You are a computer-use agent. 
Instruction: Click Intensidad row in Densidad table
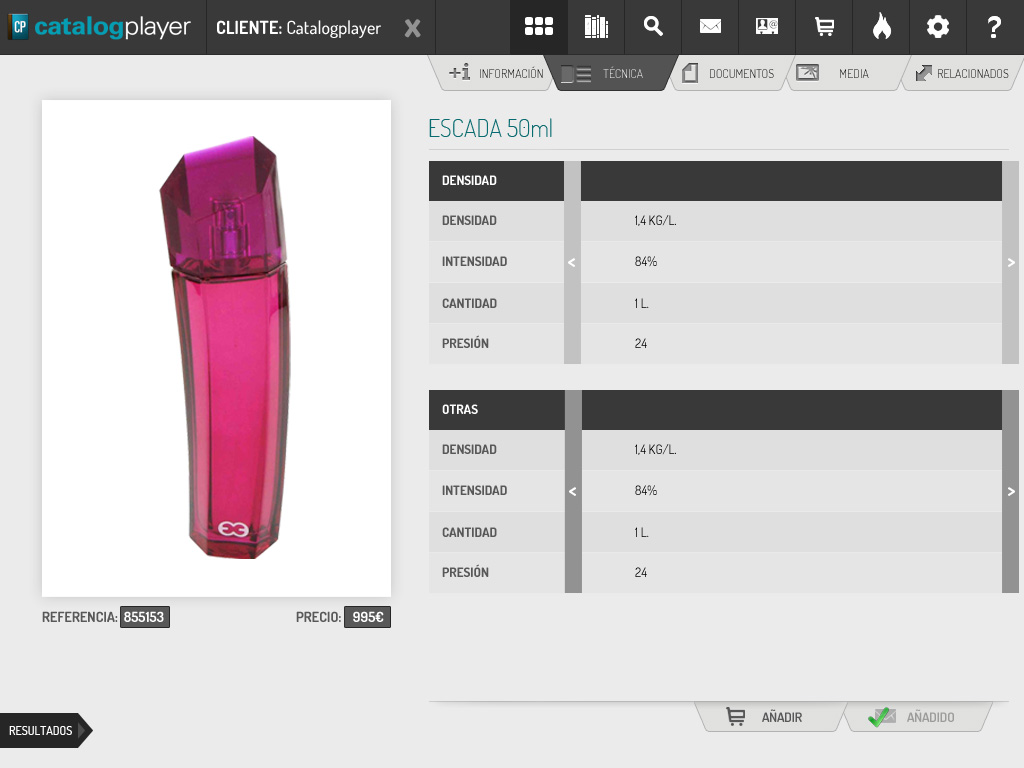coord(715,261)
